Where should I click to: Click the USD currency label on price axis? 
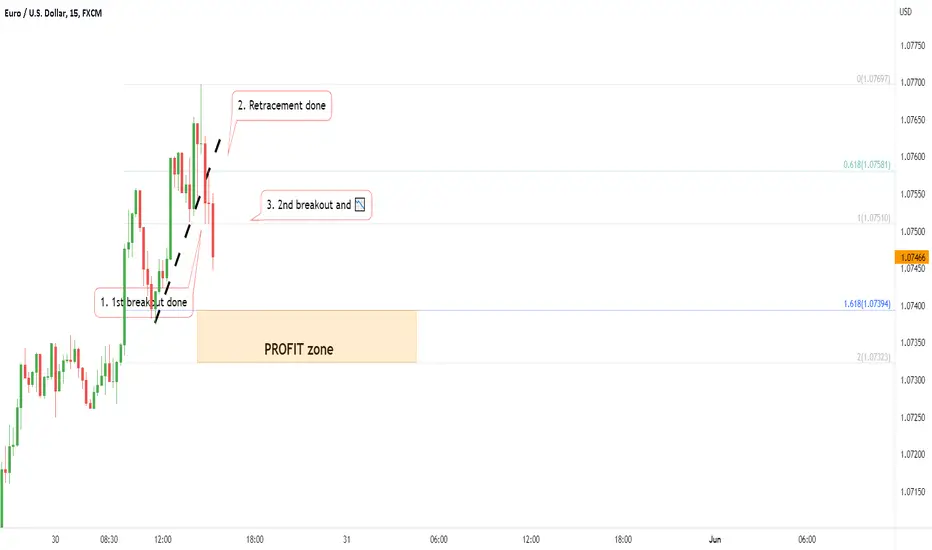905,12
